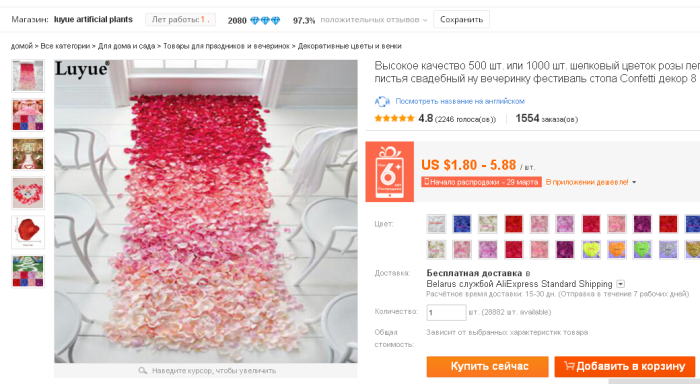
Task: Click the five-star rating icons
Action: point(395,118)
